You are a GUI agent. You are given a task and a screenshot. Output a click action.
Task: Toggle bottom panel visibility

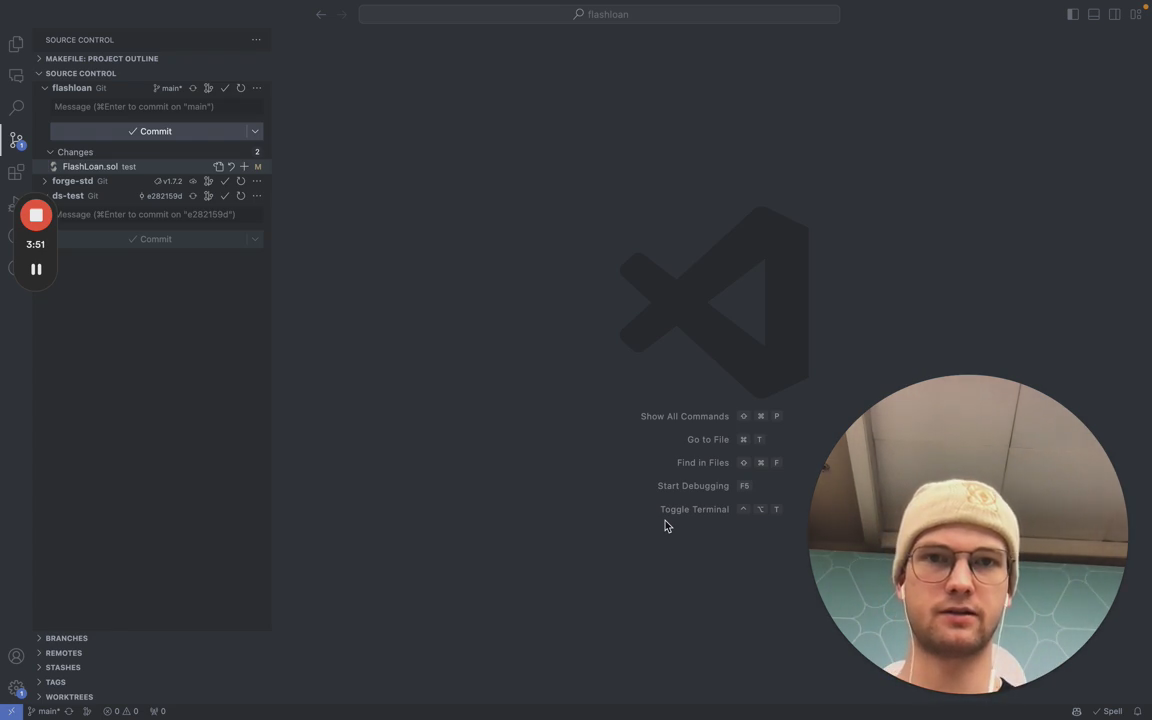pyautogui.click(x=1093, y=14)
